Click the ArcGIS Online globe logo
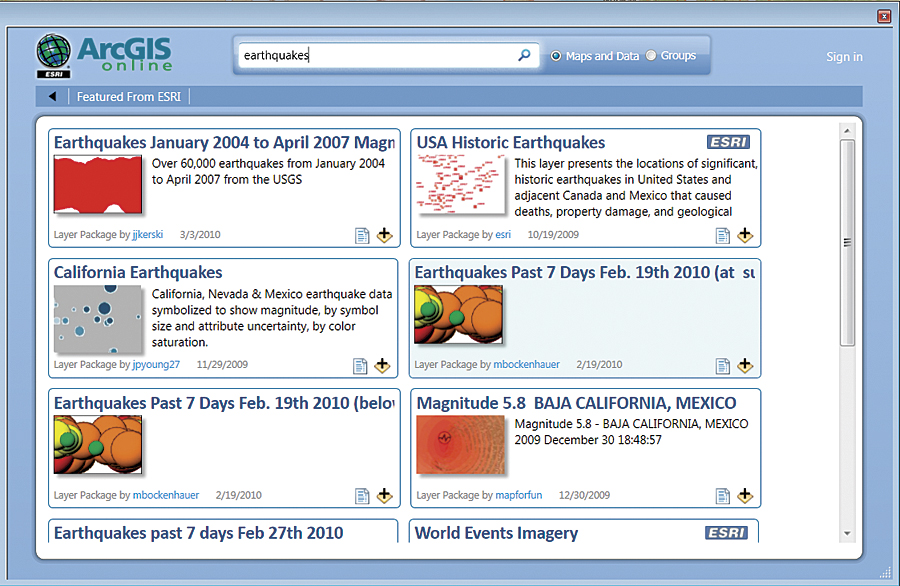This screenshot has width=900, height=586. coord(53,56)
